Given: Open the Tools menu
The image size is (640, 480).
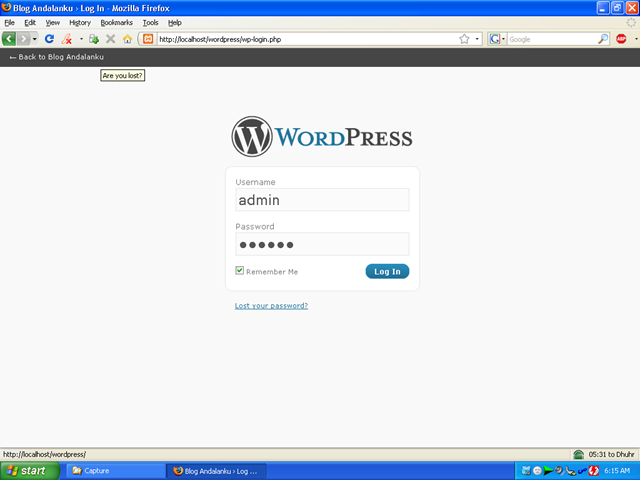Looking at the screenshot, I should 150,23.
